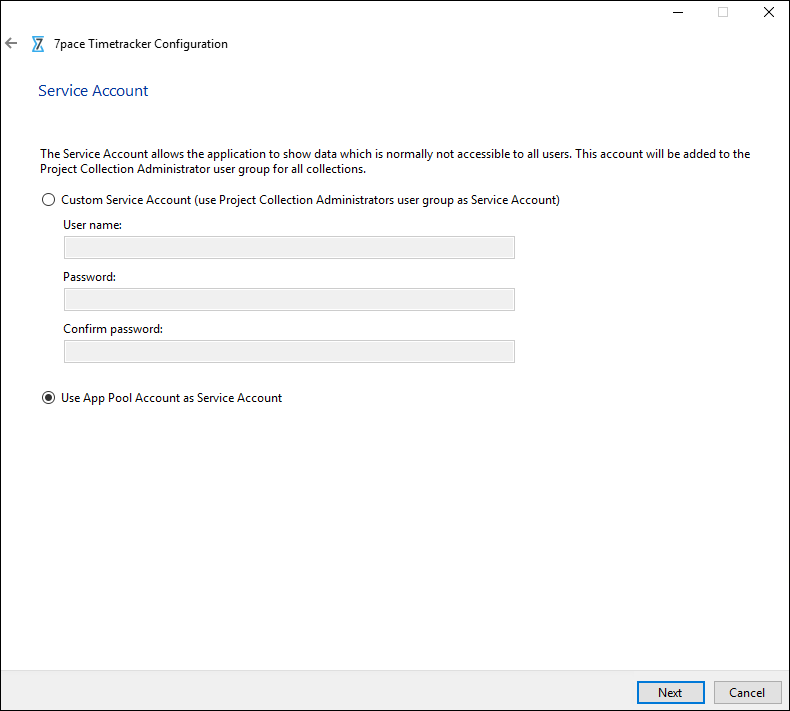Viewport: 790px width, 711px height.
Task: Go back using the left arrow
Action: click(11, 43)
